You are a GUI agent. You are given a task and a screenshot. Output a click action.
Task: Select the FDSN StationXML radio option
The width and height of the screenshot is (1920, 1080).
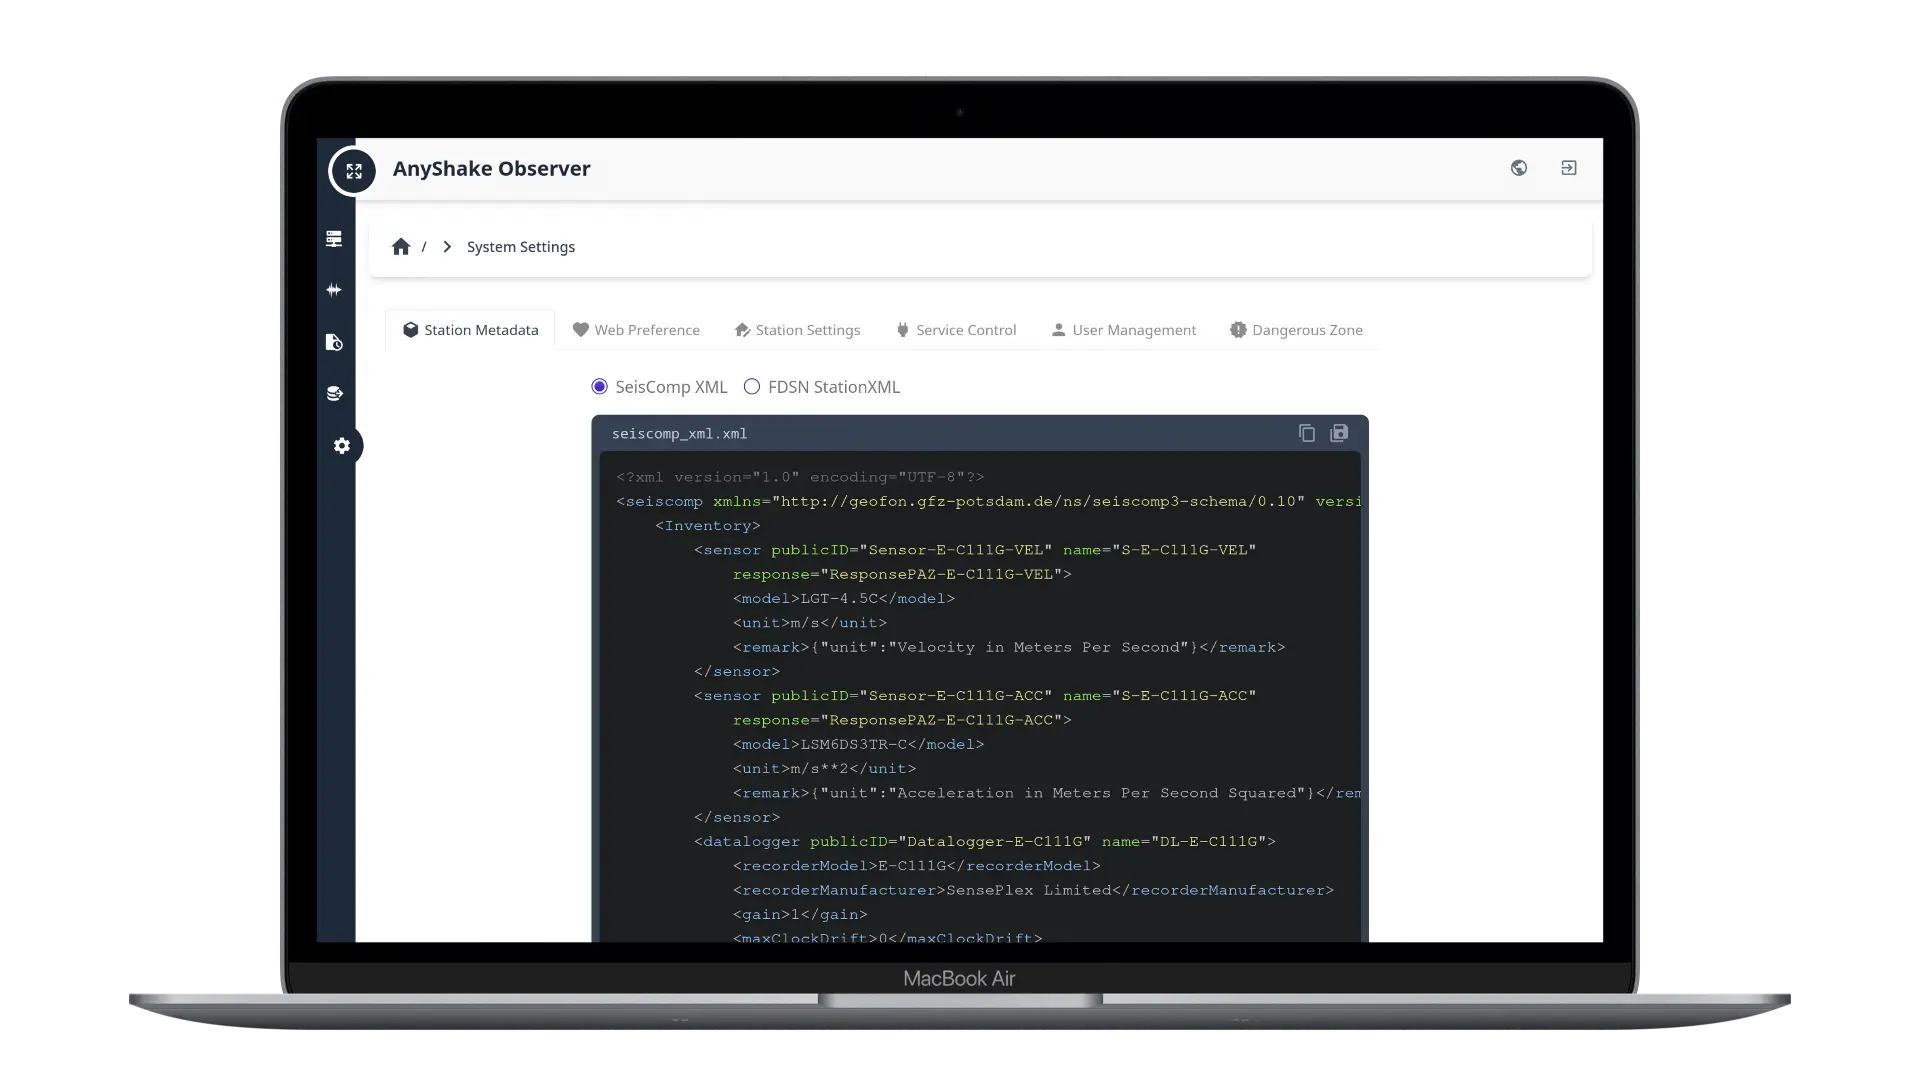click(x=752, y=387)
